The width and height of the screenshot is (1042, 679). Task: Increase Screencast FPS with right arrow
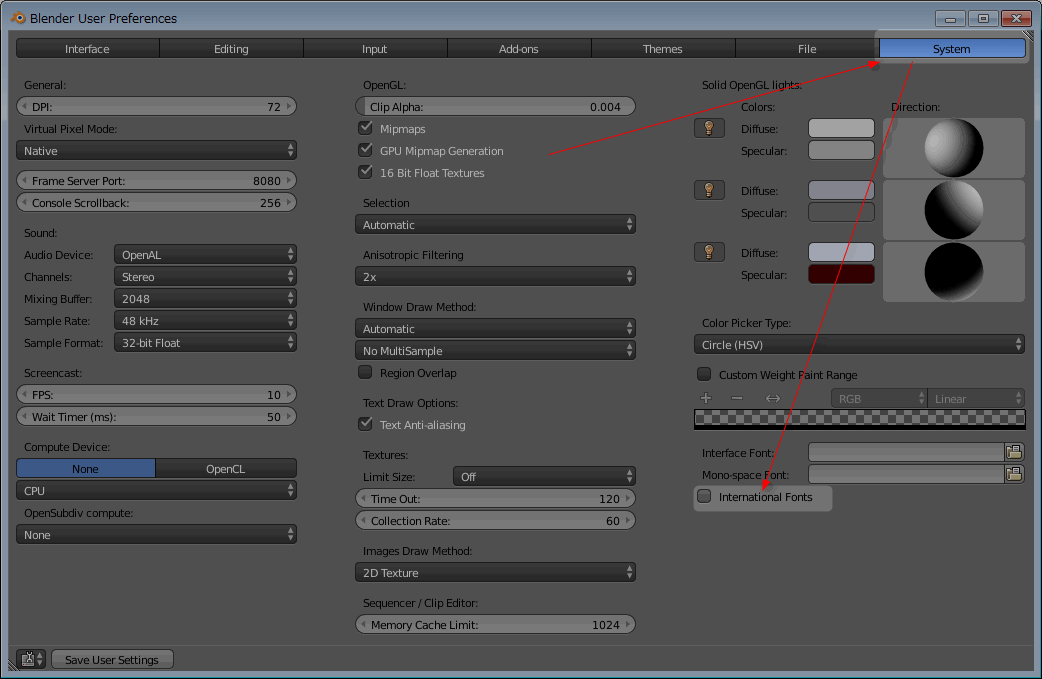(x=289, y=395)
